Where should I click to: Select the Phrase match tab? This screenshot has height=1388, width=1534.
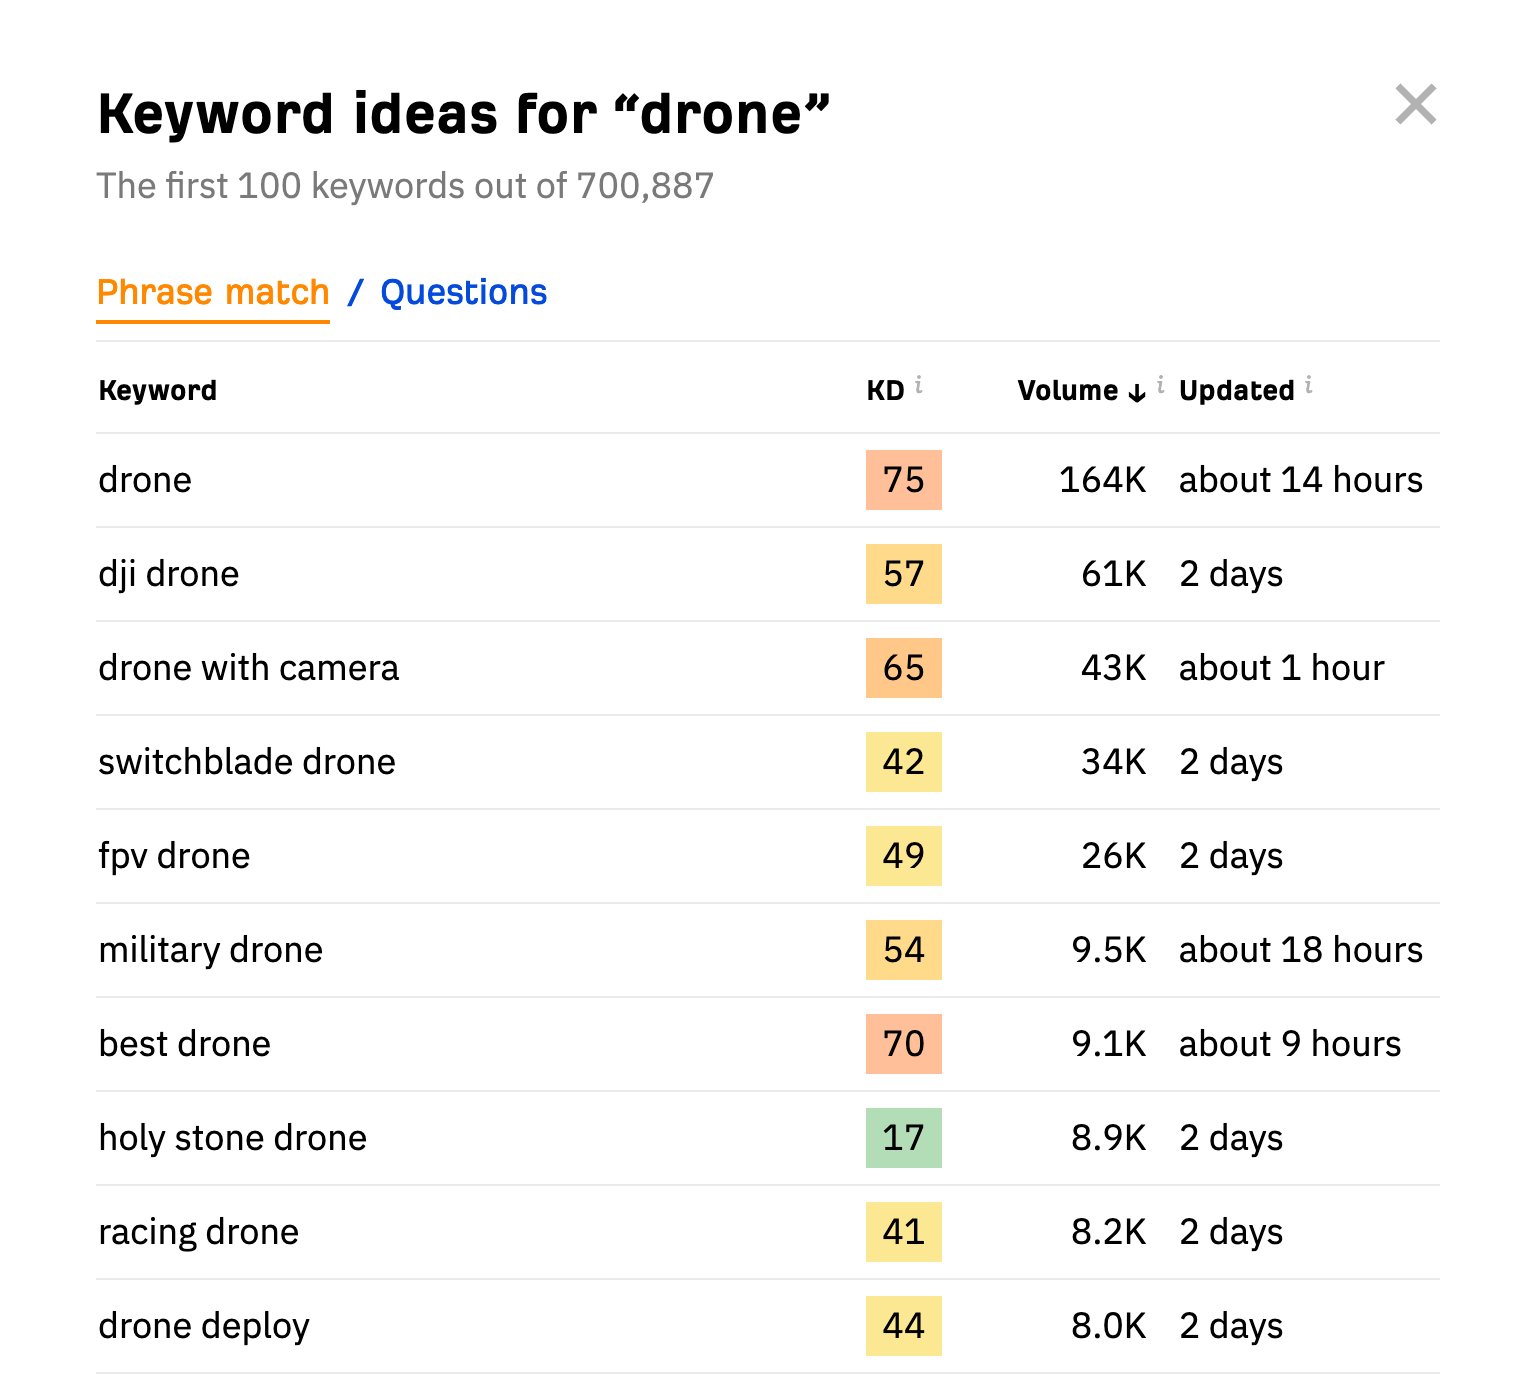click(x=212, y=292)
